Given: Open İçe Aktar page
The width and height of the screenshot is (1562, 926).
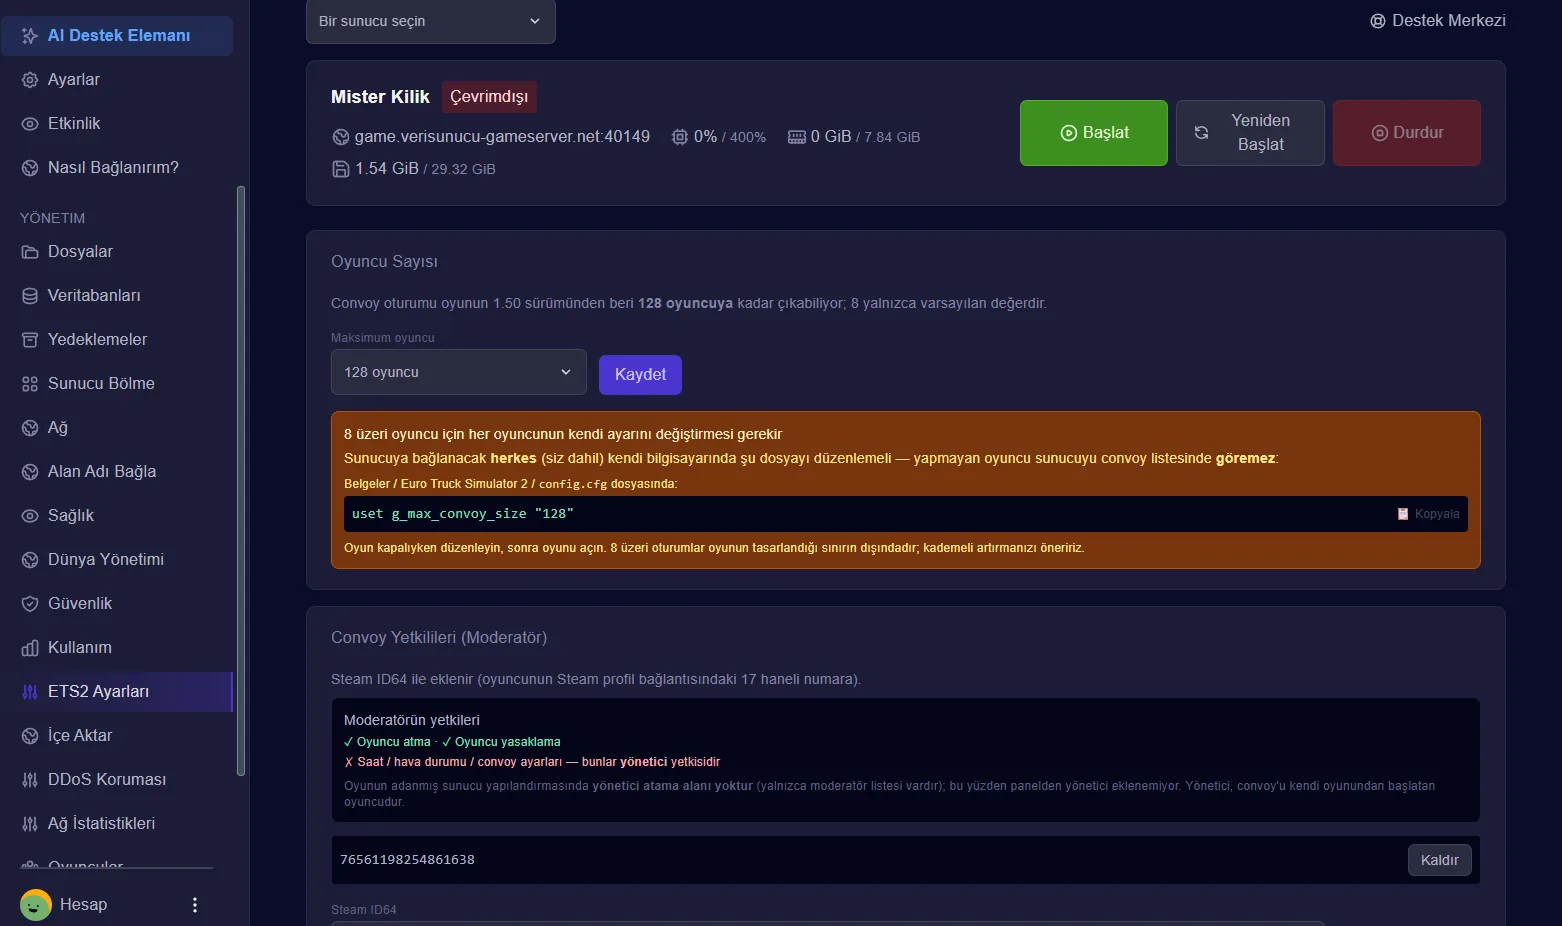Looking at the screenshot, I should click(x=117, y=736).
